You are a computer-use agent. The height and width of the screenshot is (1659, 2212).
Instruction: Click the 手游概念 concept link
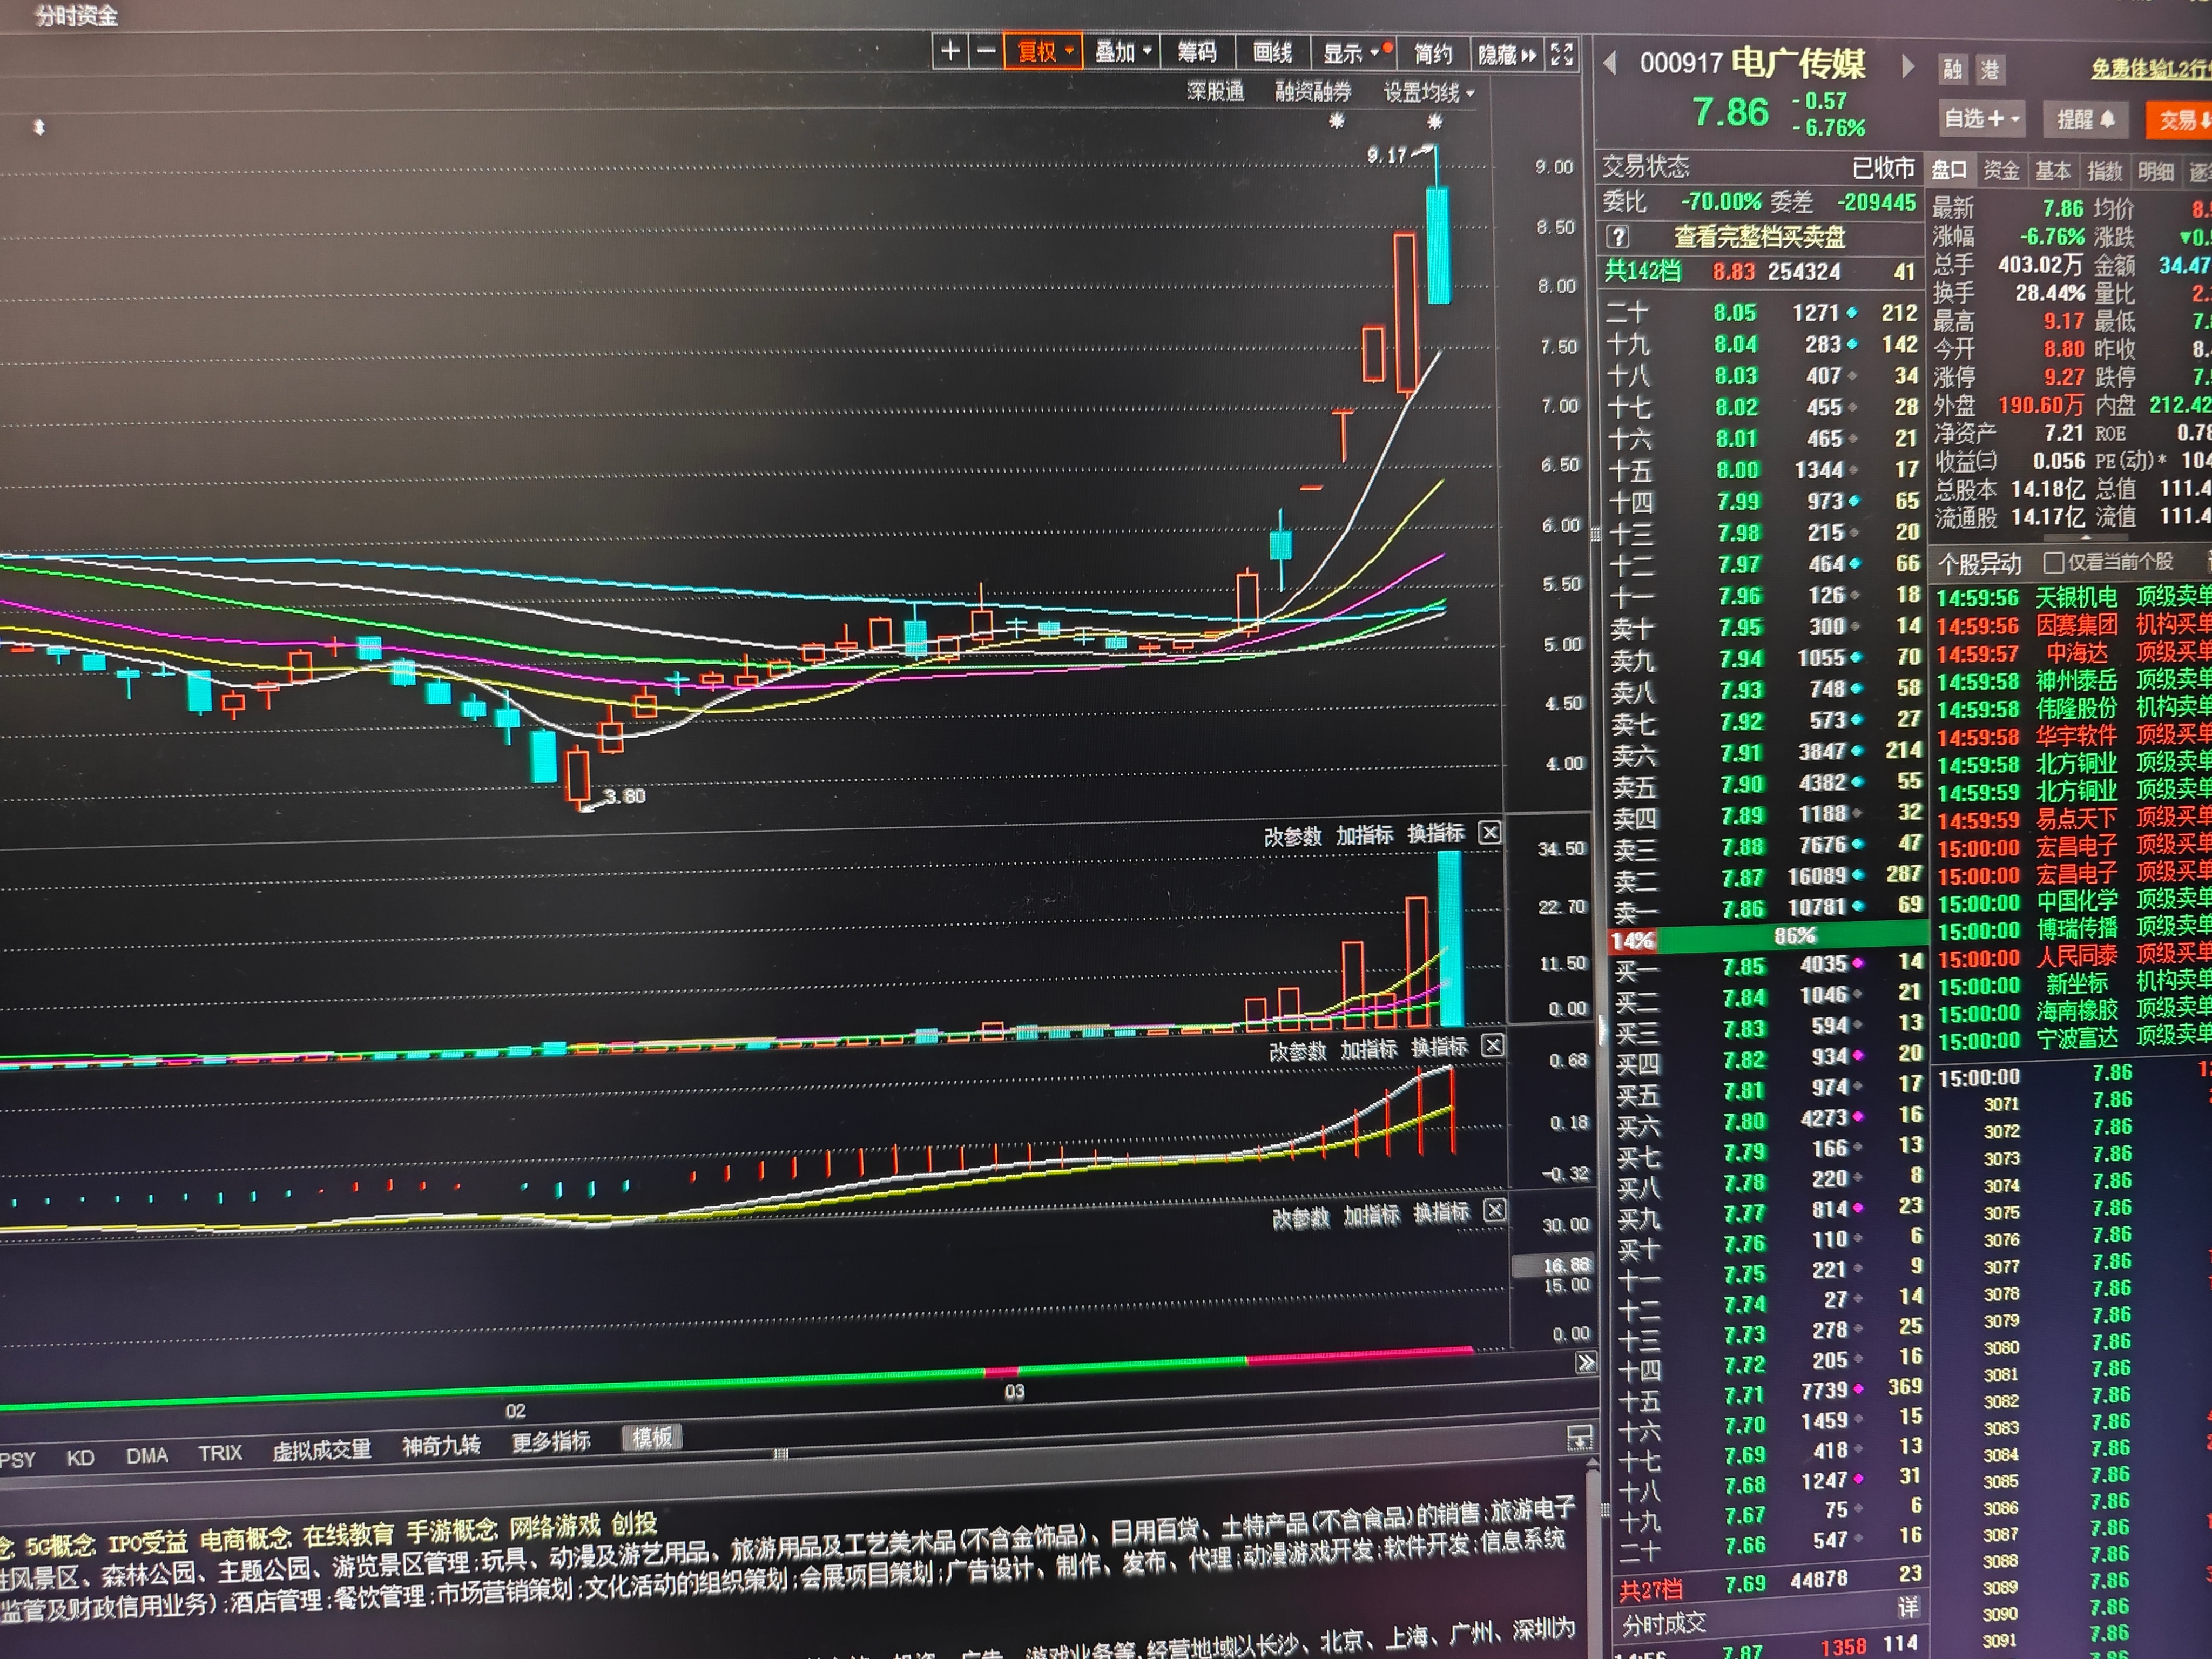451,1531
